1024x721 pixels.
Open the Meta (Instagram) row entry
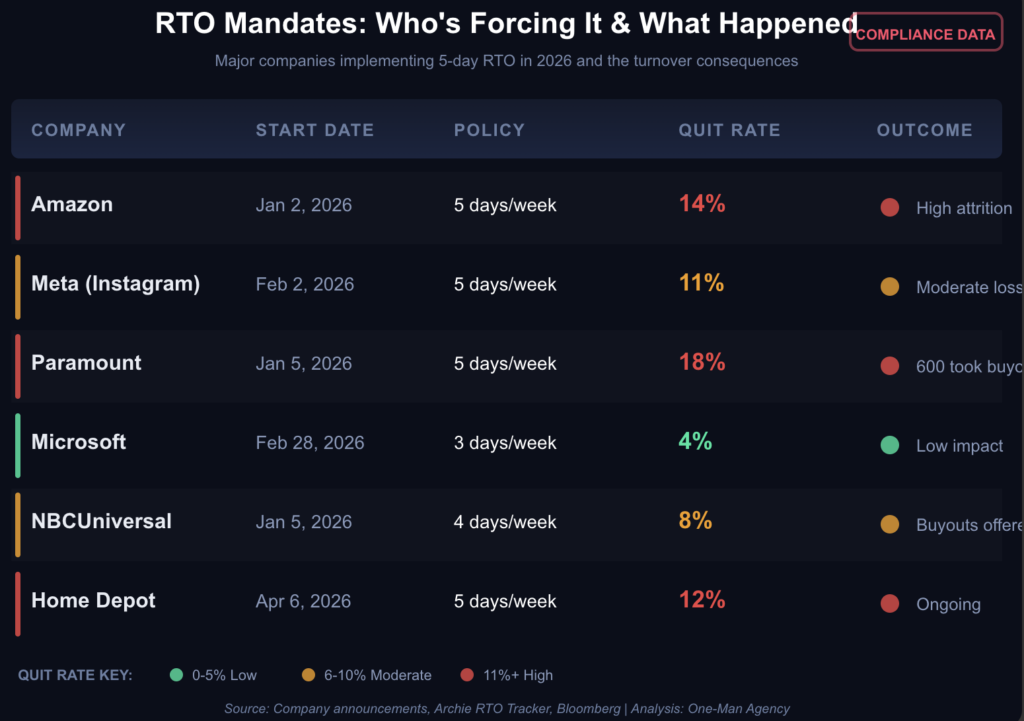point(115,284)
